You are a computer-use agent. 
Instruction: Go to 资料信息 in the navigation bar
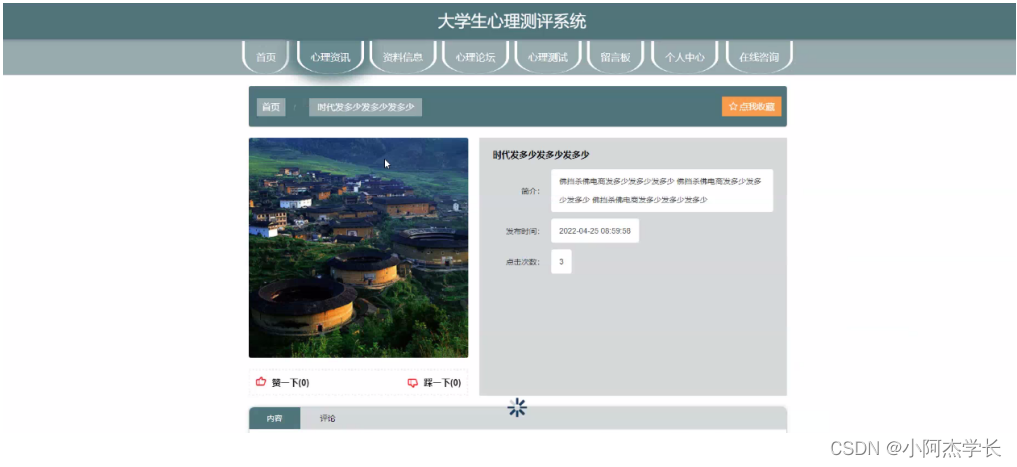[x=403, y=57]
